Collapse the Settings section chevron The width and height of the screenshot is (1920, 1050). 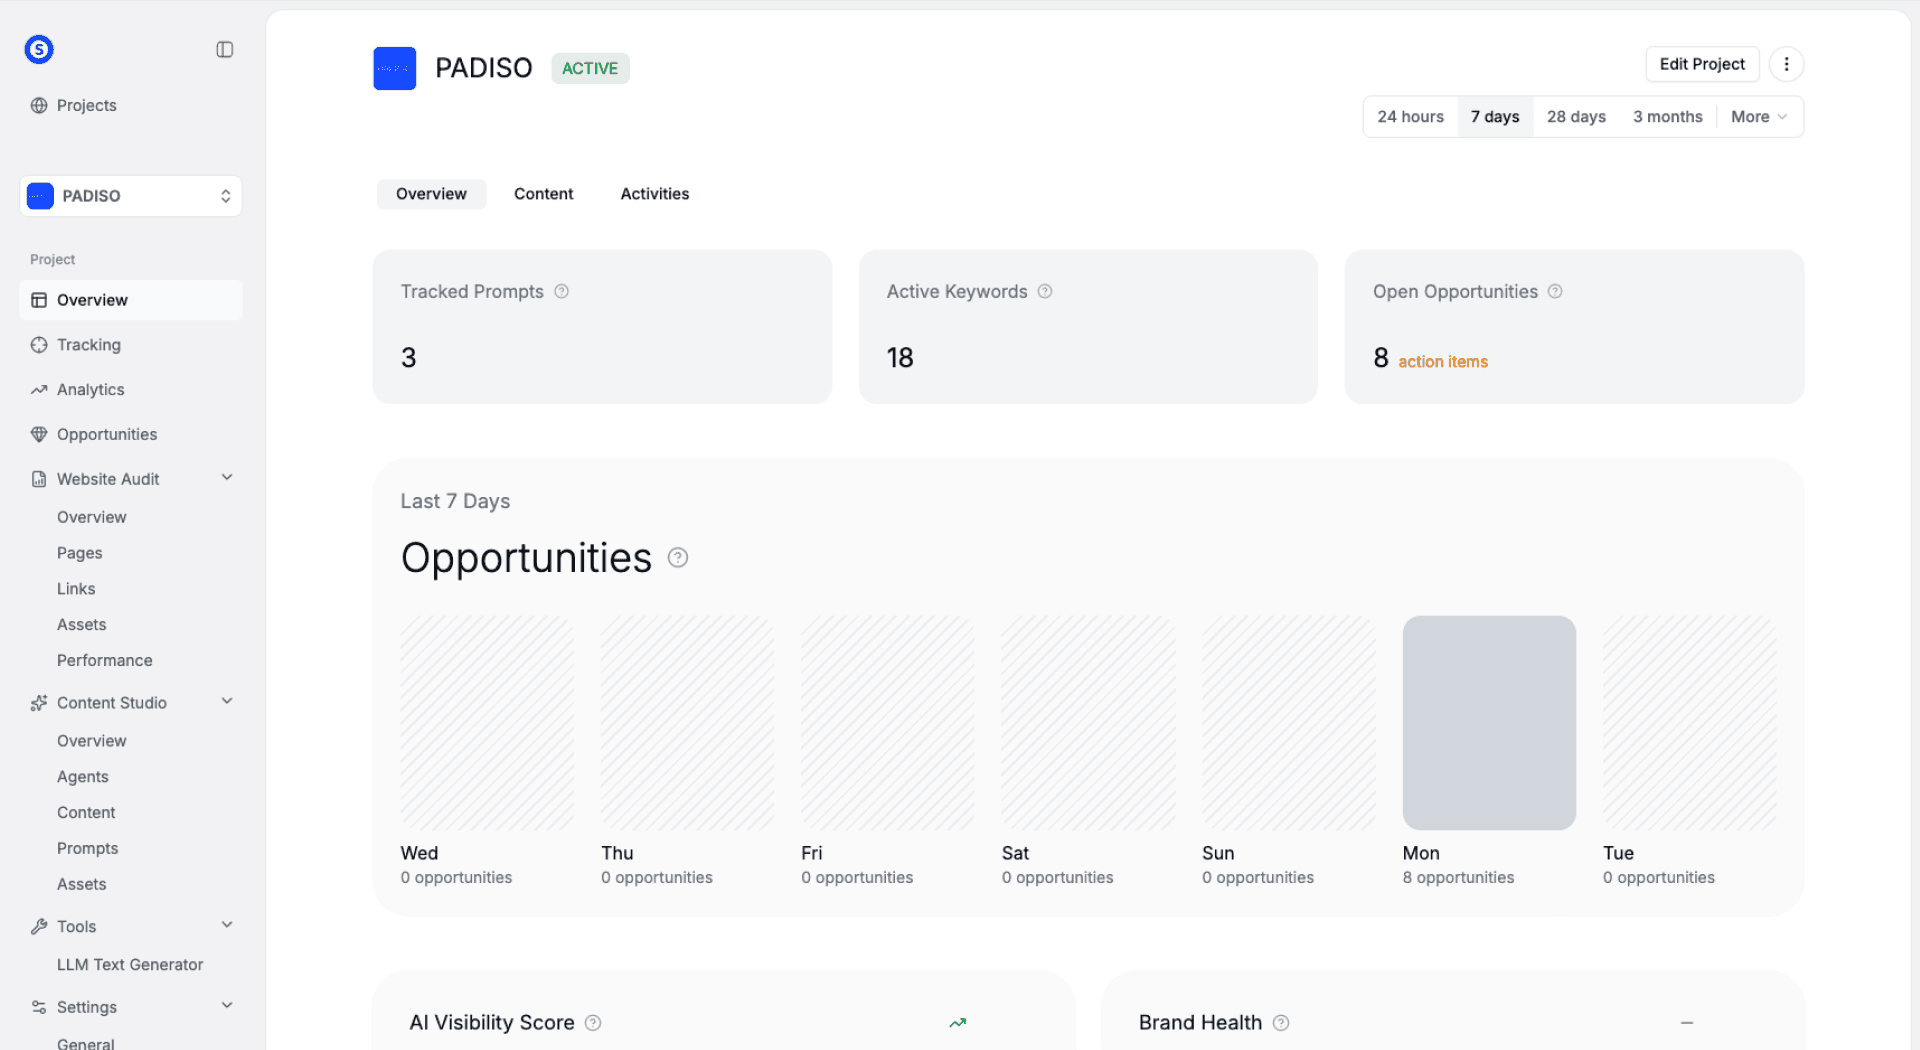click(227, 1006)
